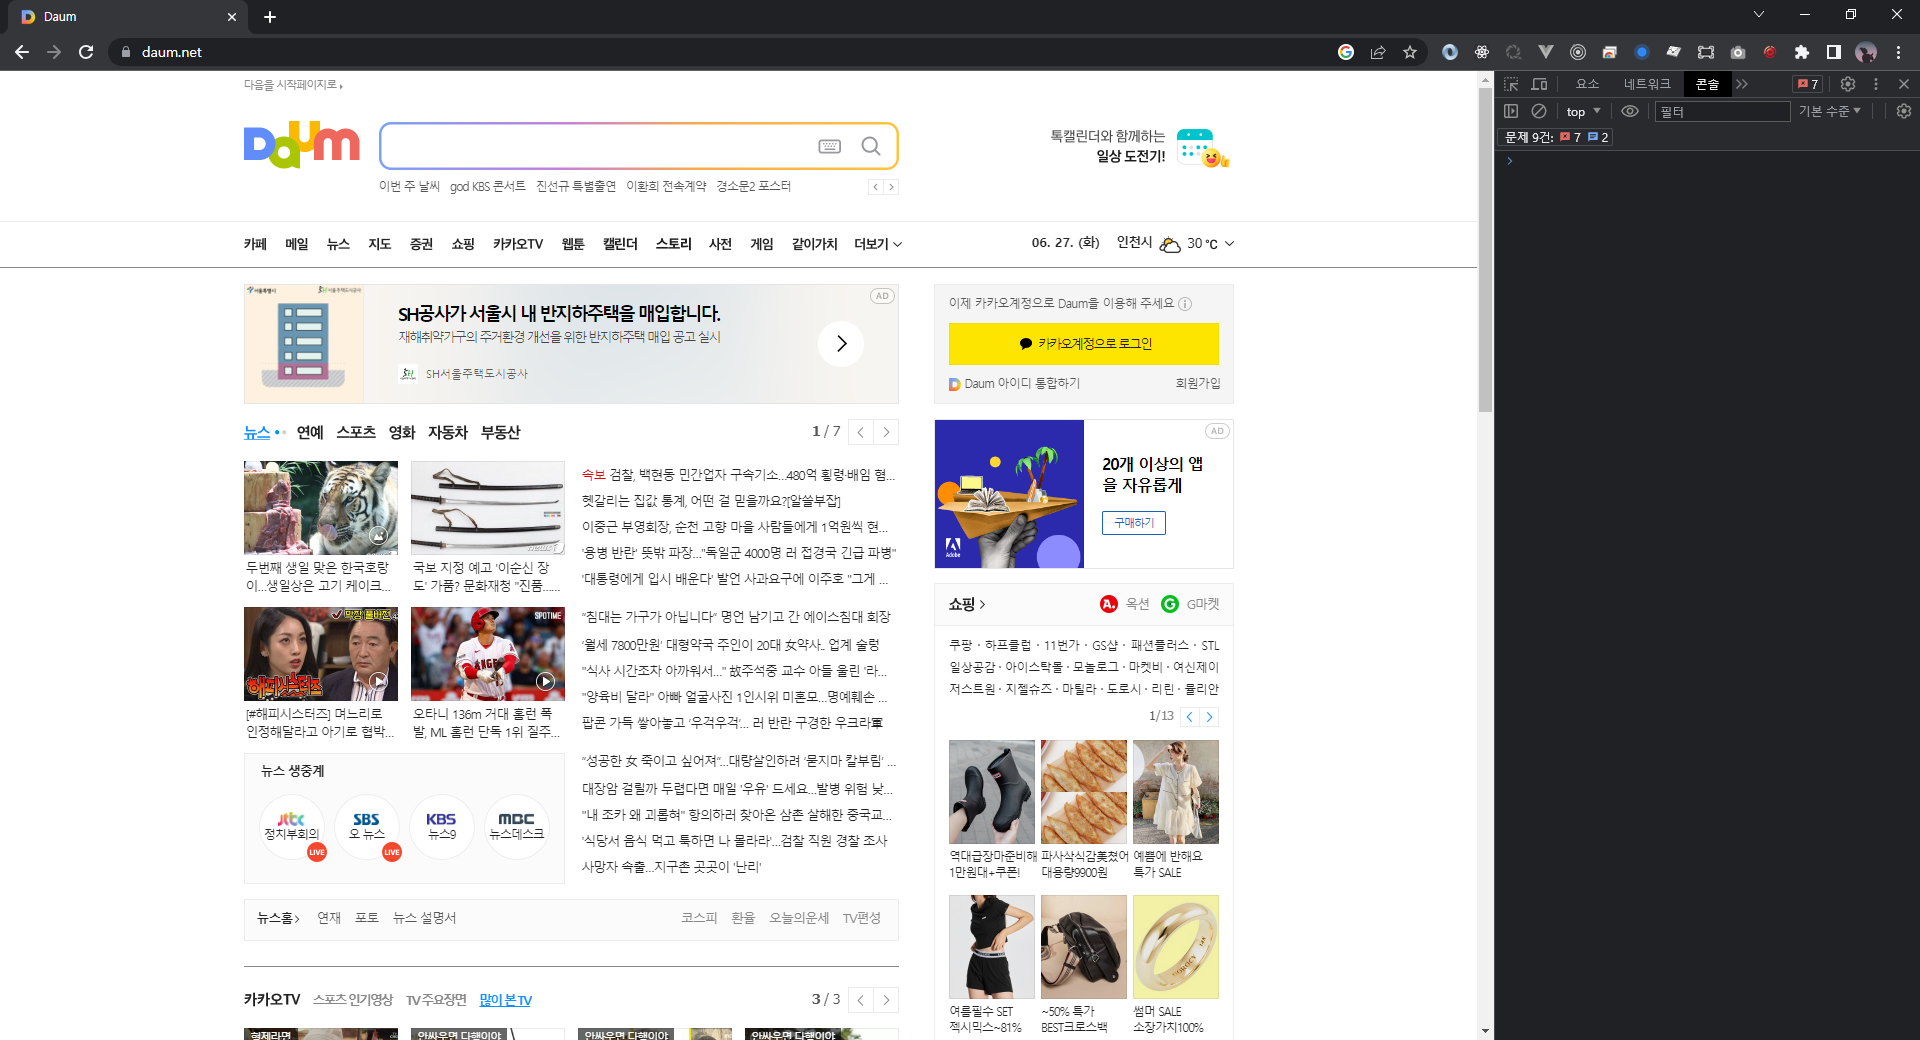
Task: Go to previous news page arrow
Action: (x=861, y=432)
